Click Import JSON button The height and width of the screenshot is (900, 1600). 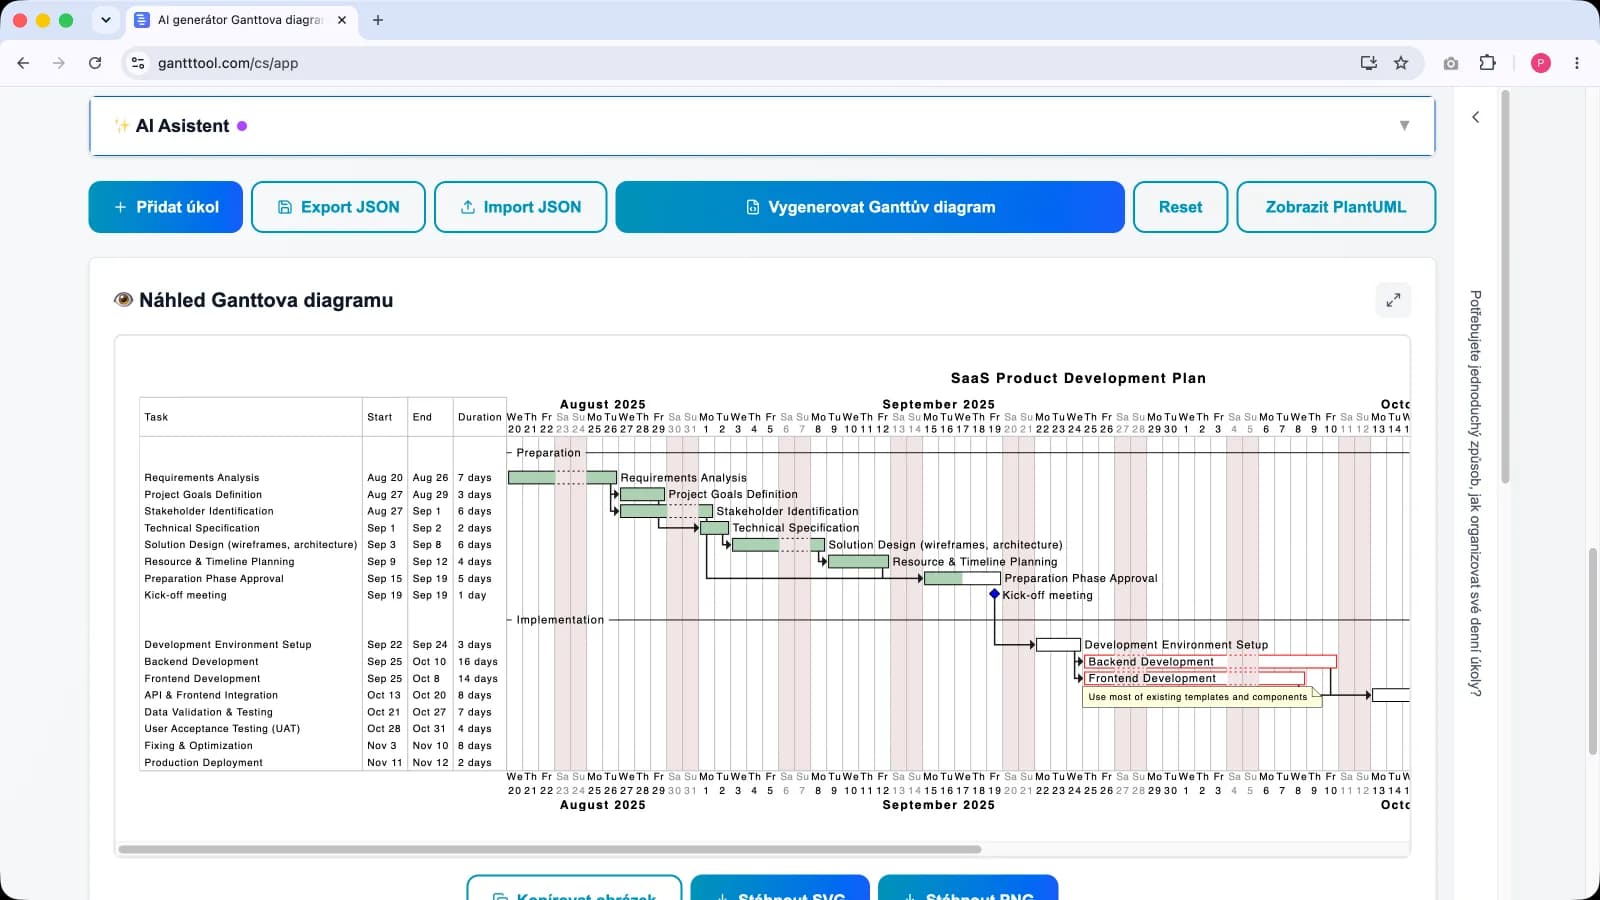click(520, 207)
